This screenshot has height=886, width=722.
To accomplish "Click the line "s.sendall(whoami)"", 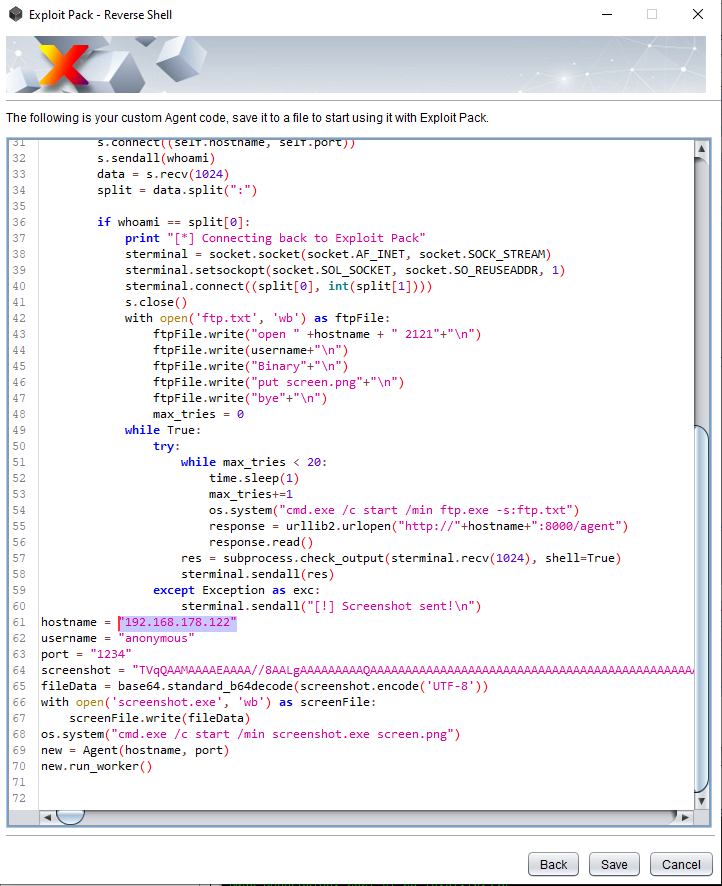I will [156, 158].
